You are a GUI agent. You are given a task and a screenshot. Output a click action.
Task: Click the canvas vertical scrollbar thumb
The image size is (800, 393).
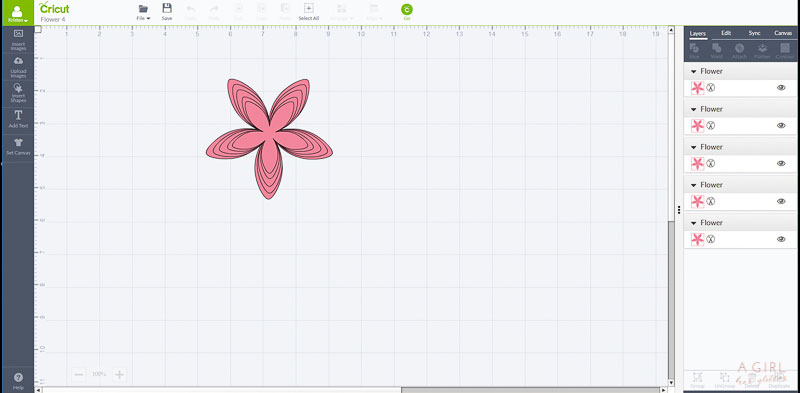pos(671,299)
